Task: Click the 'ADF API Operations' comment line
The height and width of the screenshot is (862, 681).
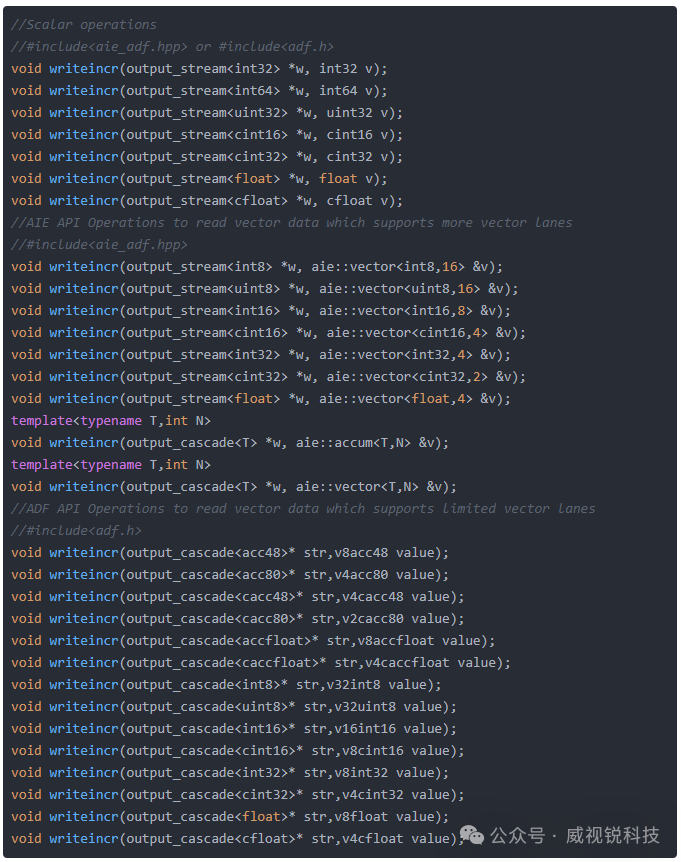Action: (303, 509)
